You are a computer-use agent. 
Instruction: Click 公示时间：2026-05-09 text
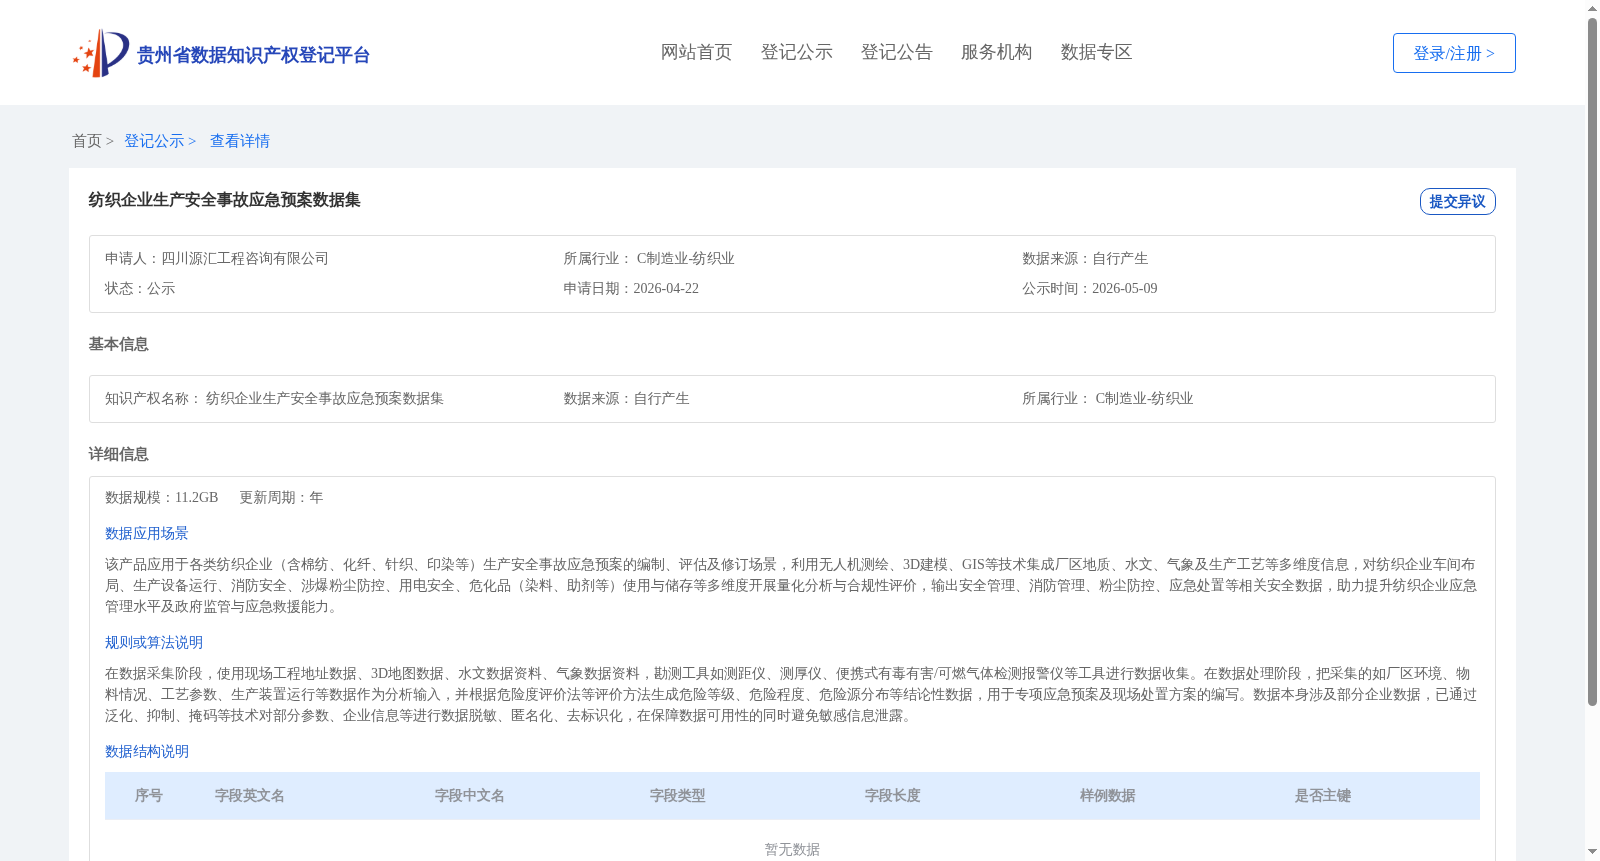point(1090,288)
